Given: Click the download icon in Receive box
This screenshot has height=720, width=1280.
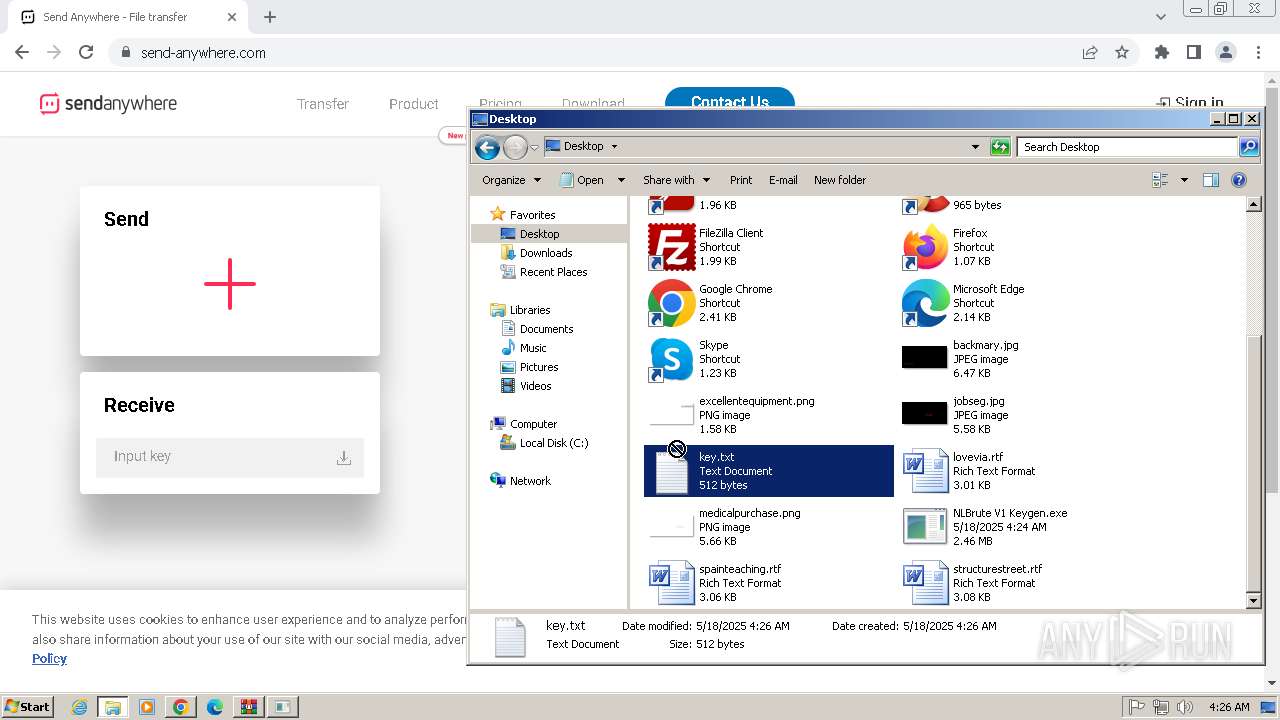Looking at the screenshot, I should point(343,457).
